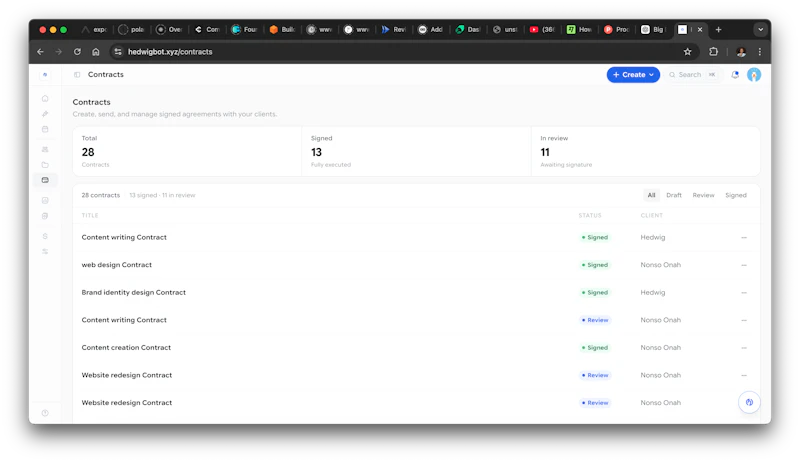Open the clients people icon in the sidebar
Screen dimensions: 800x462
tap(45, 149)
